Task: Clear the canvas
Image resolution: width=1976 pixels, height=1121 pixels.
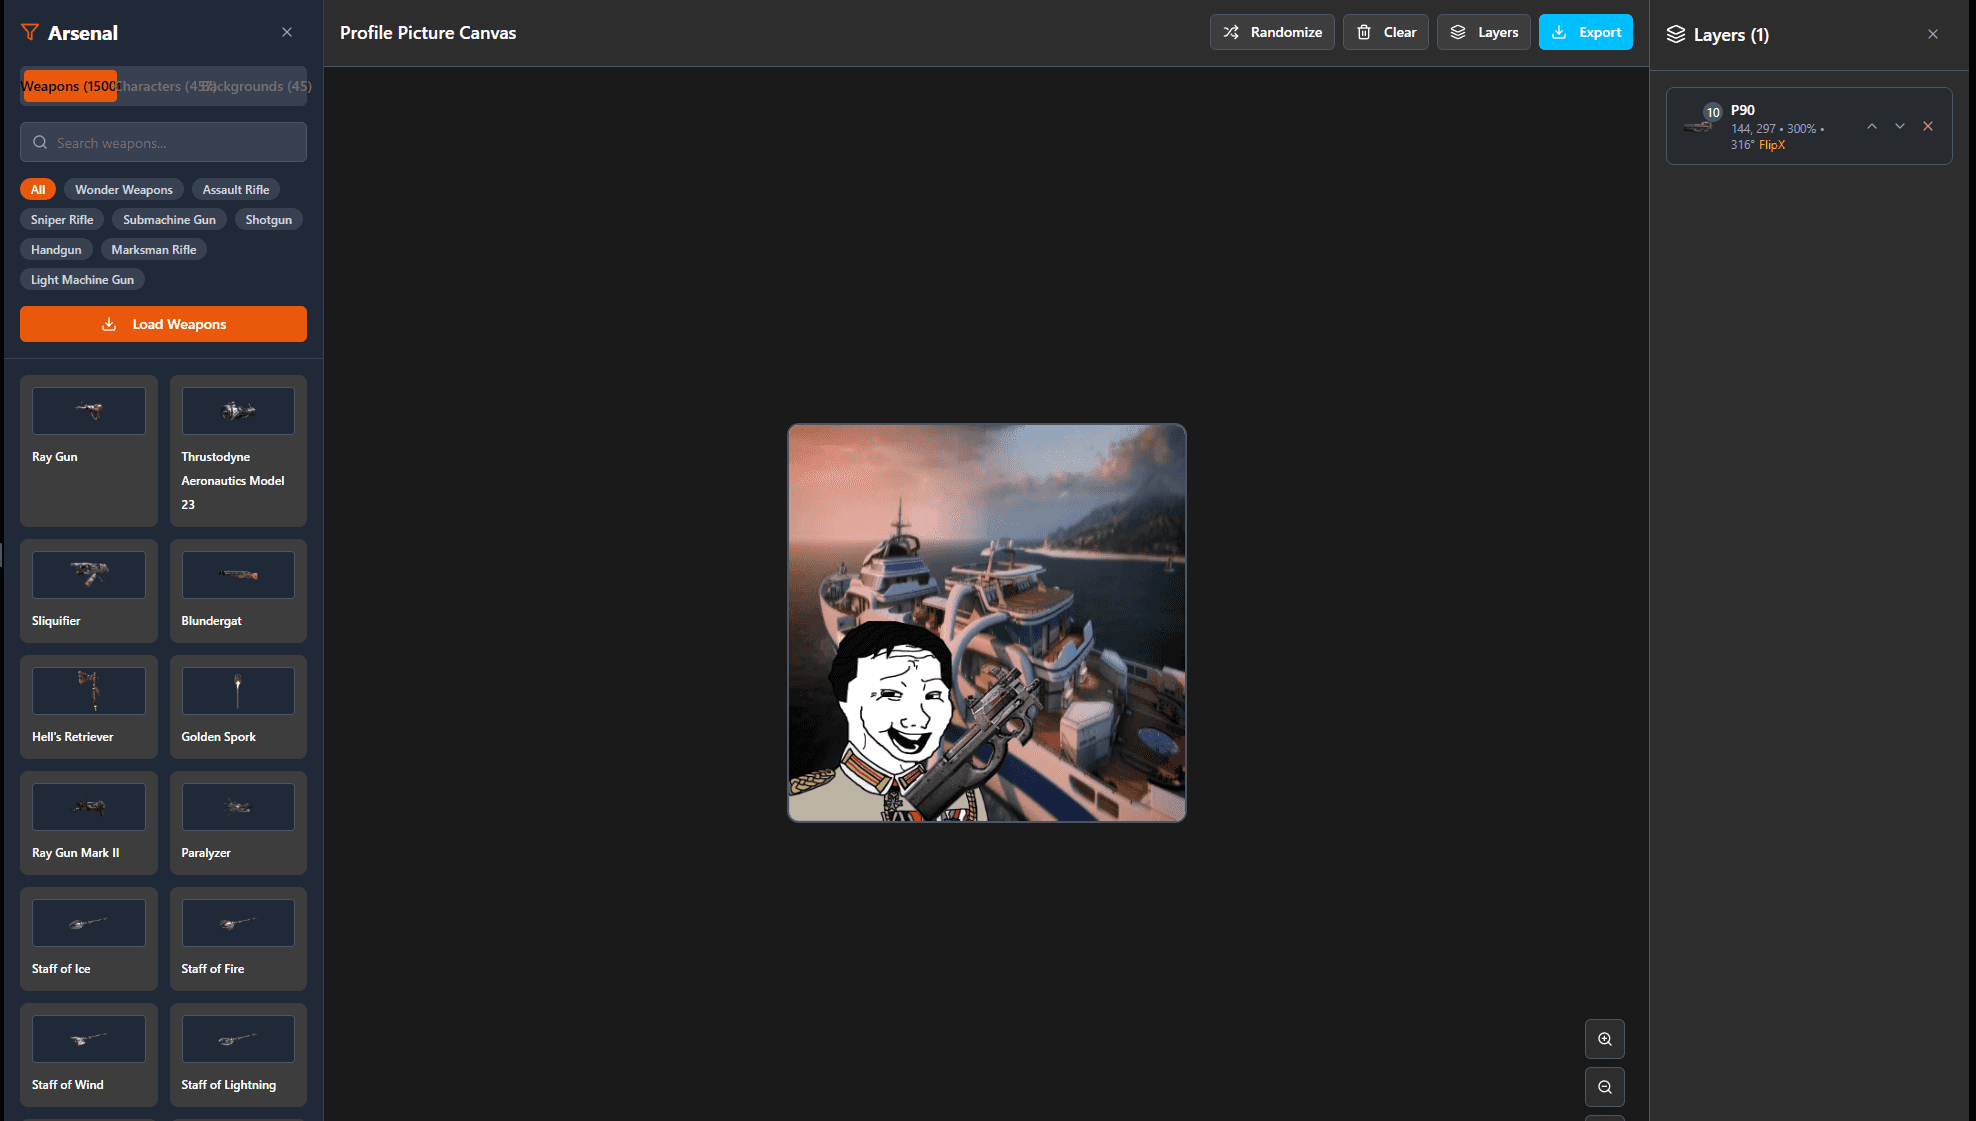Action: point(1386,32)
